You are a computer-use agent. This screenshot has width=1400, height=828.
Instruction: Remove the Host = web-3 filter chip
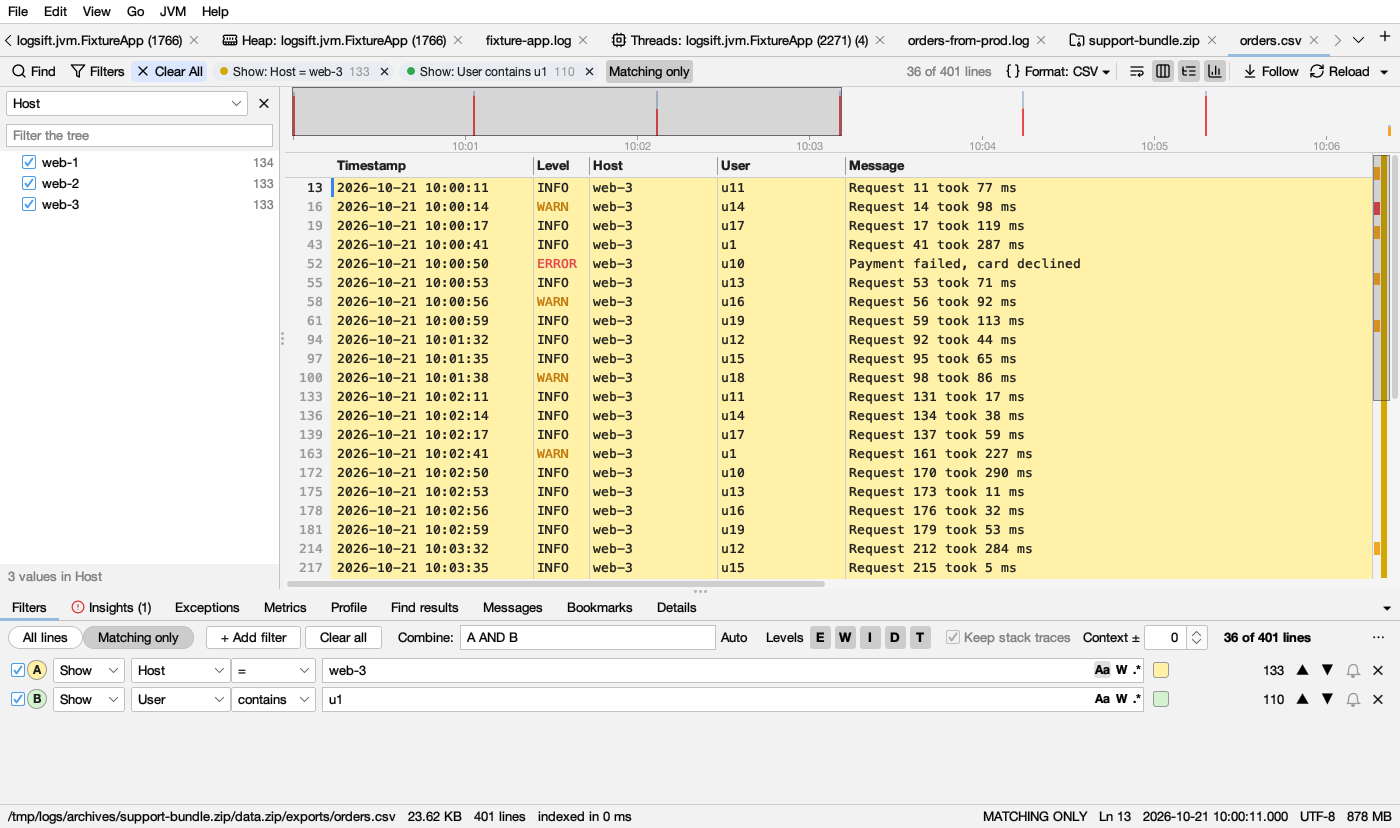pos(385,71)
